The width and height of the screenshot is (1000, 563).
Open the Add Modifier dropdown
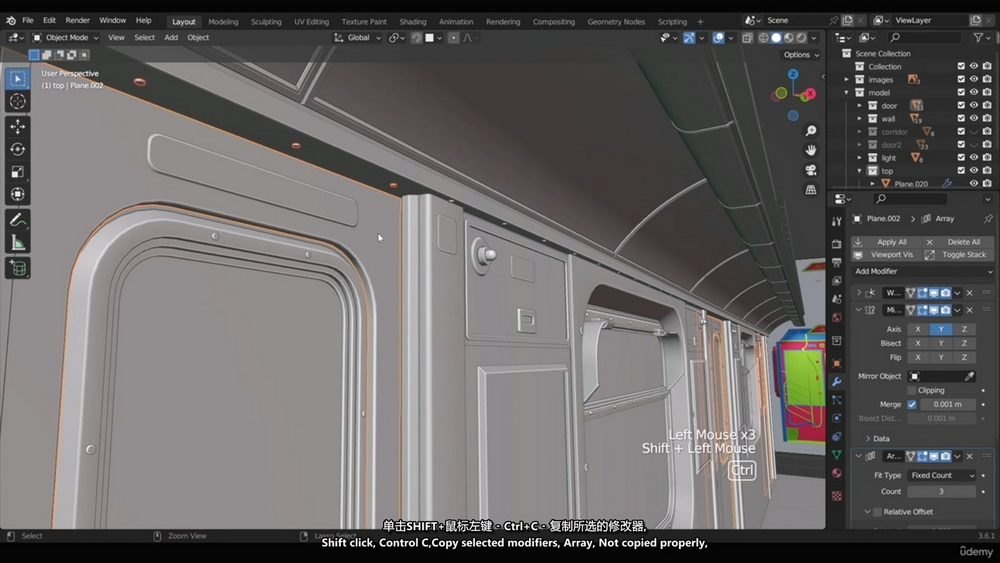point(923,271)
